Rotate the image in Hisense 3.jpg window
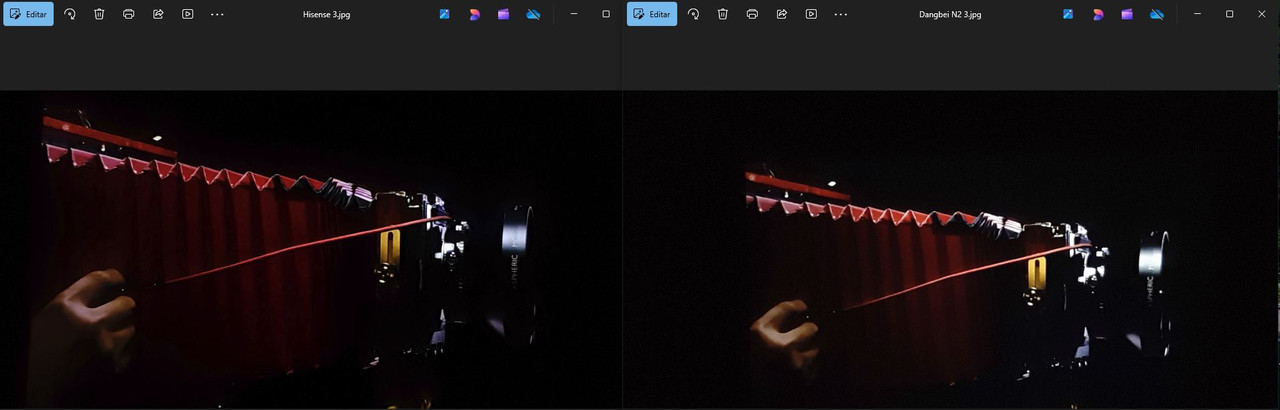 69,14
